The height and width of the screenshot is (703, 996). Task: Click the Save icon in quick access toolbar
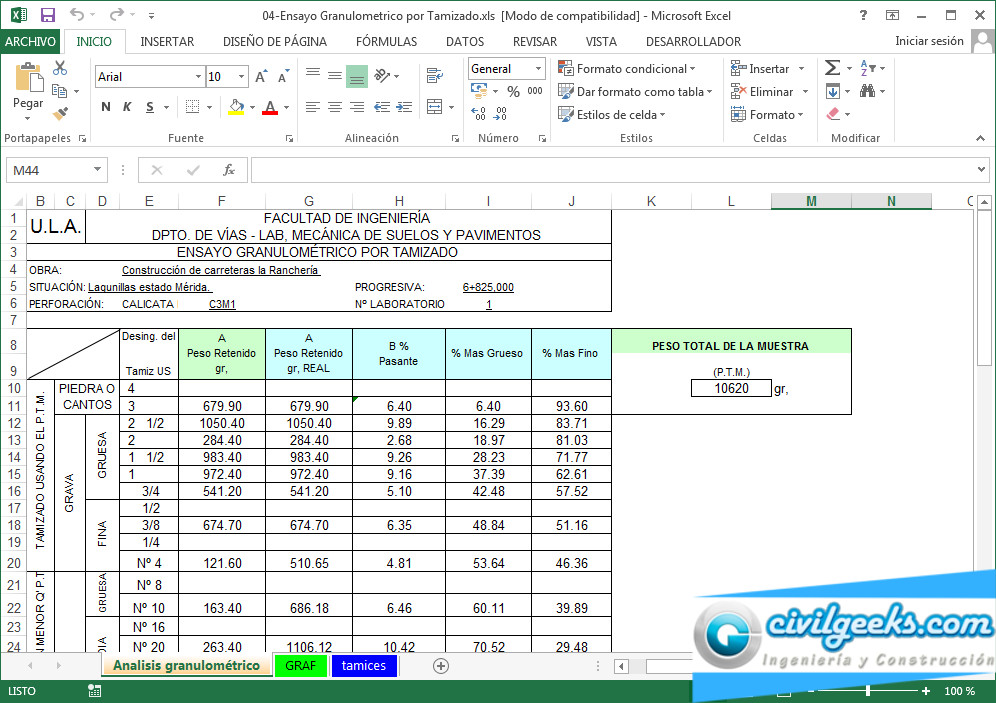(47, 15)
